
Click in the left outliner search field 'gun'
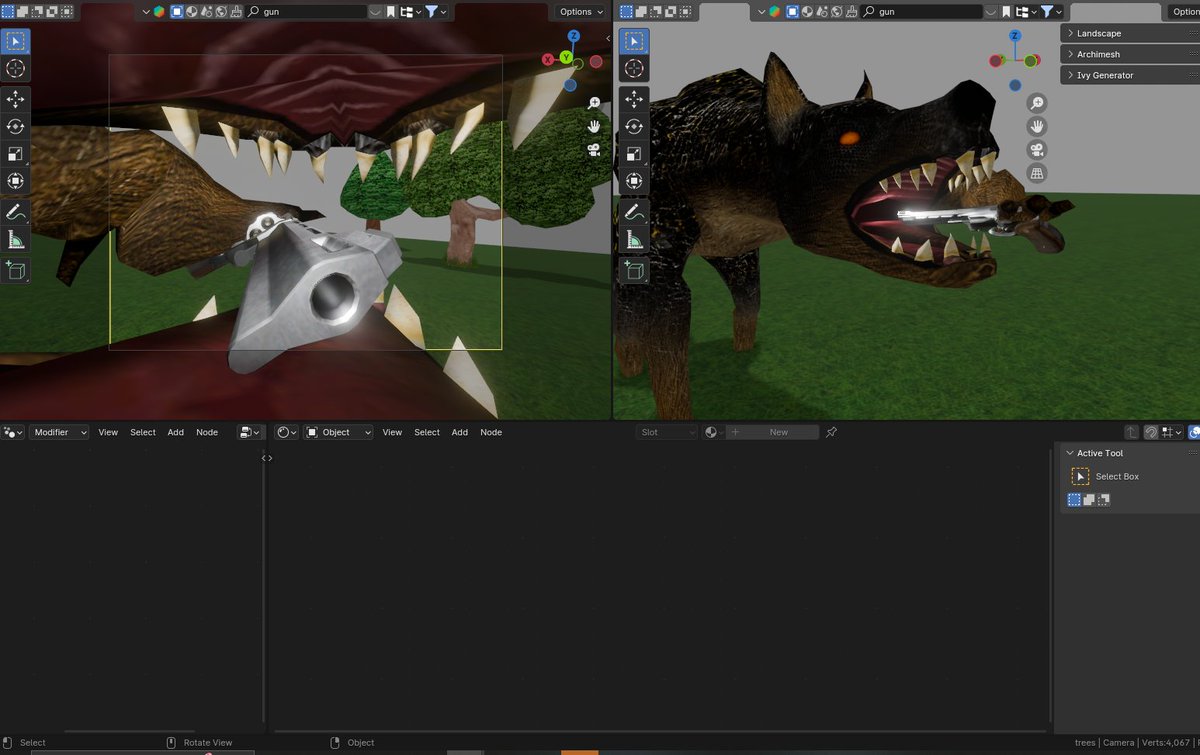[x=306, y=12]
